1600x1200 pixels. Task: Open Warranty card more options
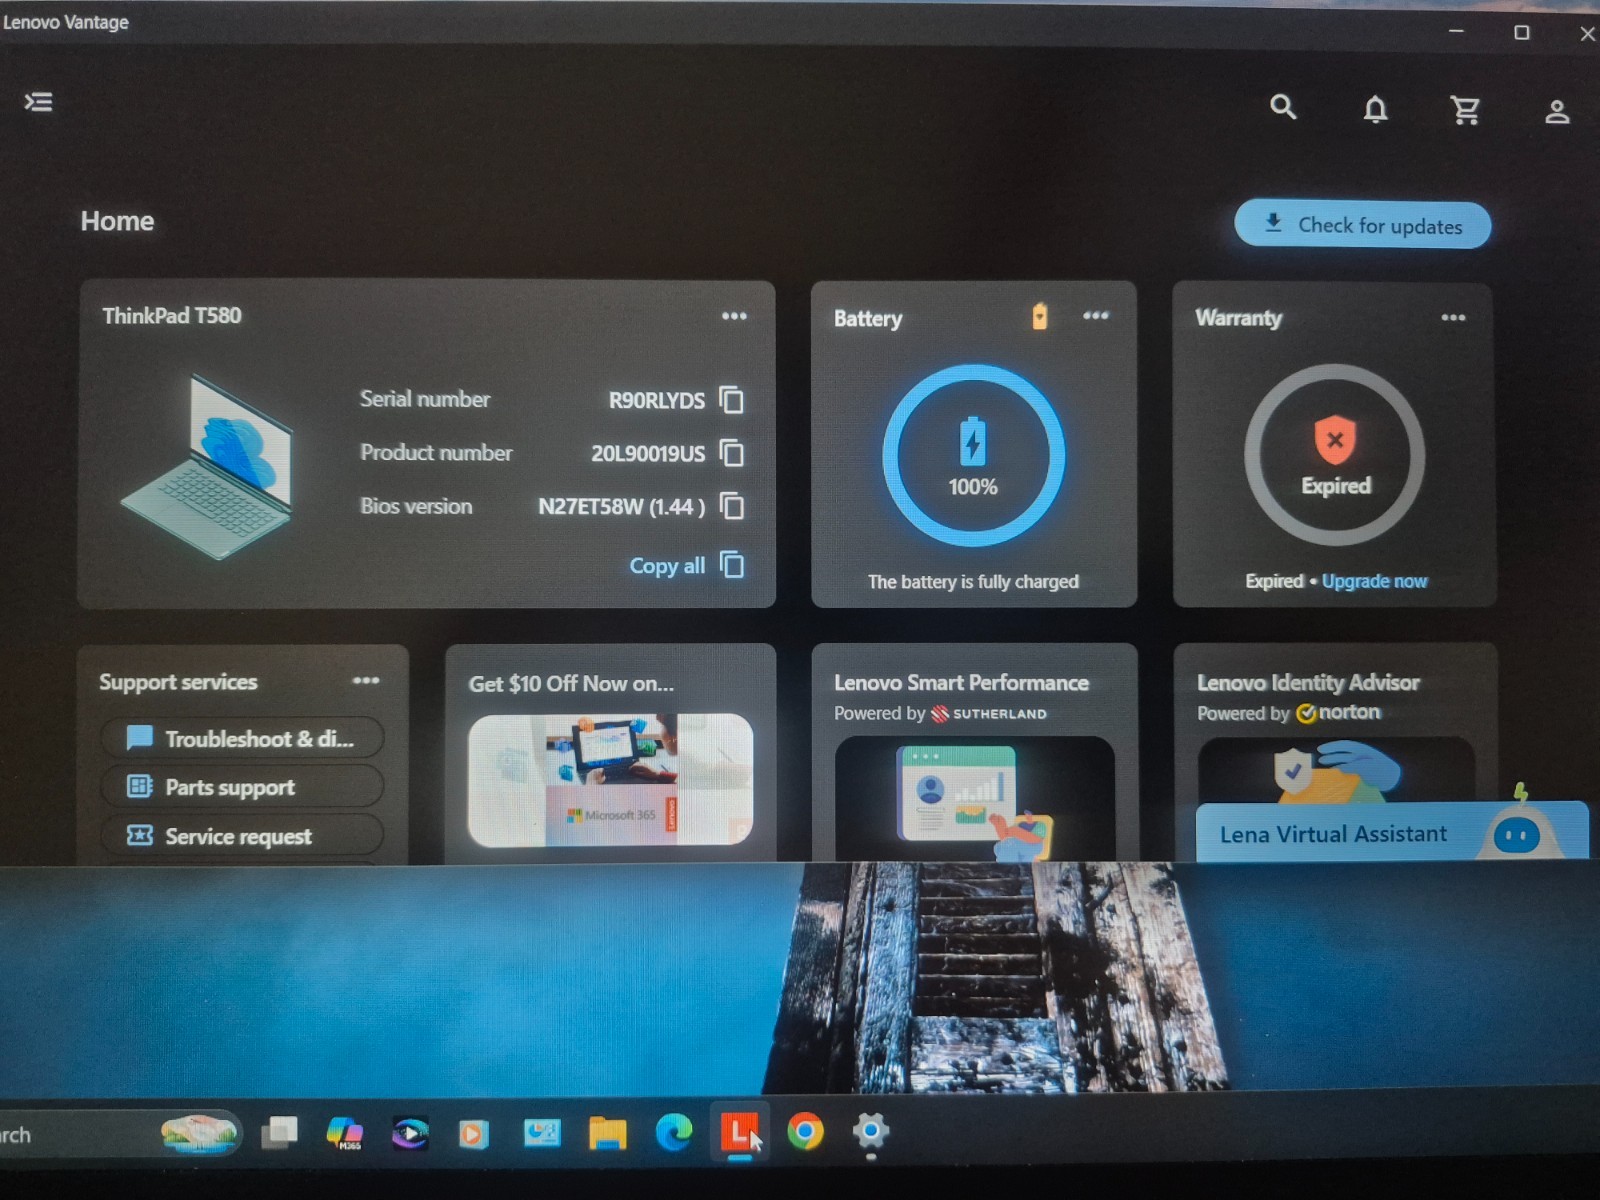[1453, 318]
